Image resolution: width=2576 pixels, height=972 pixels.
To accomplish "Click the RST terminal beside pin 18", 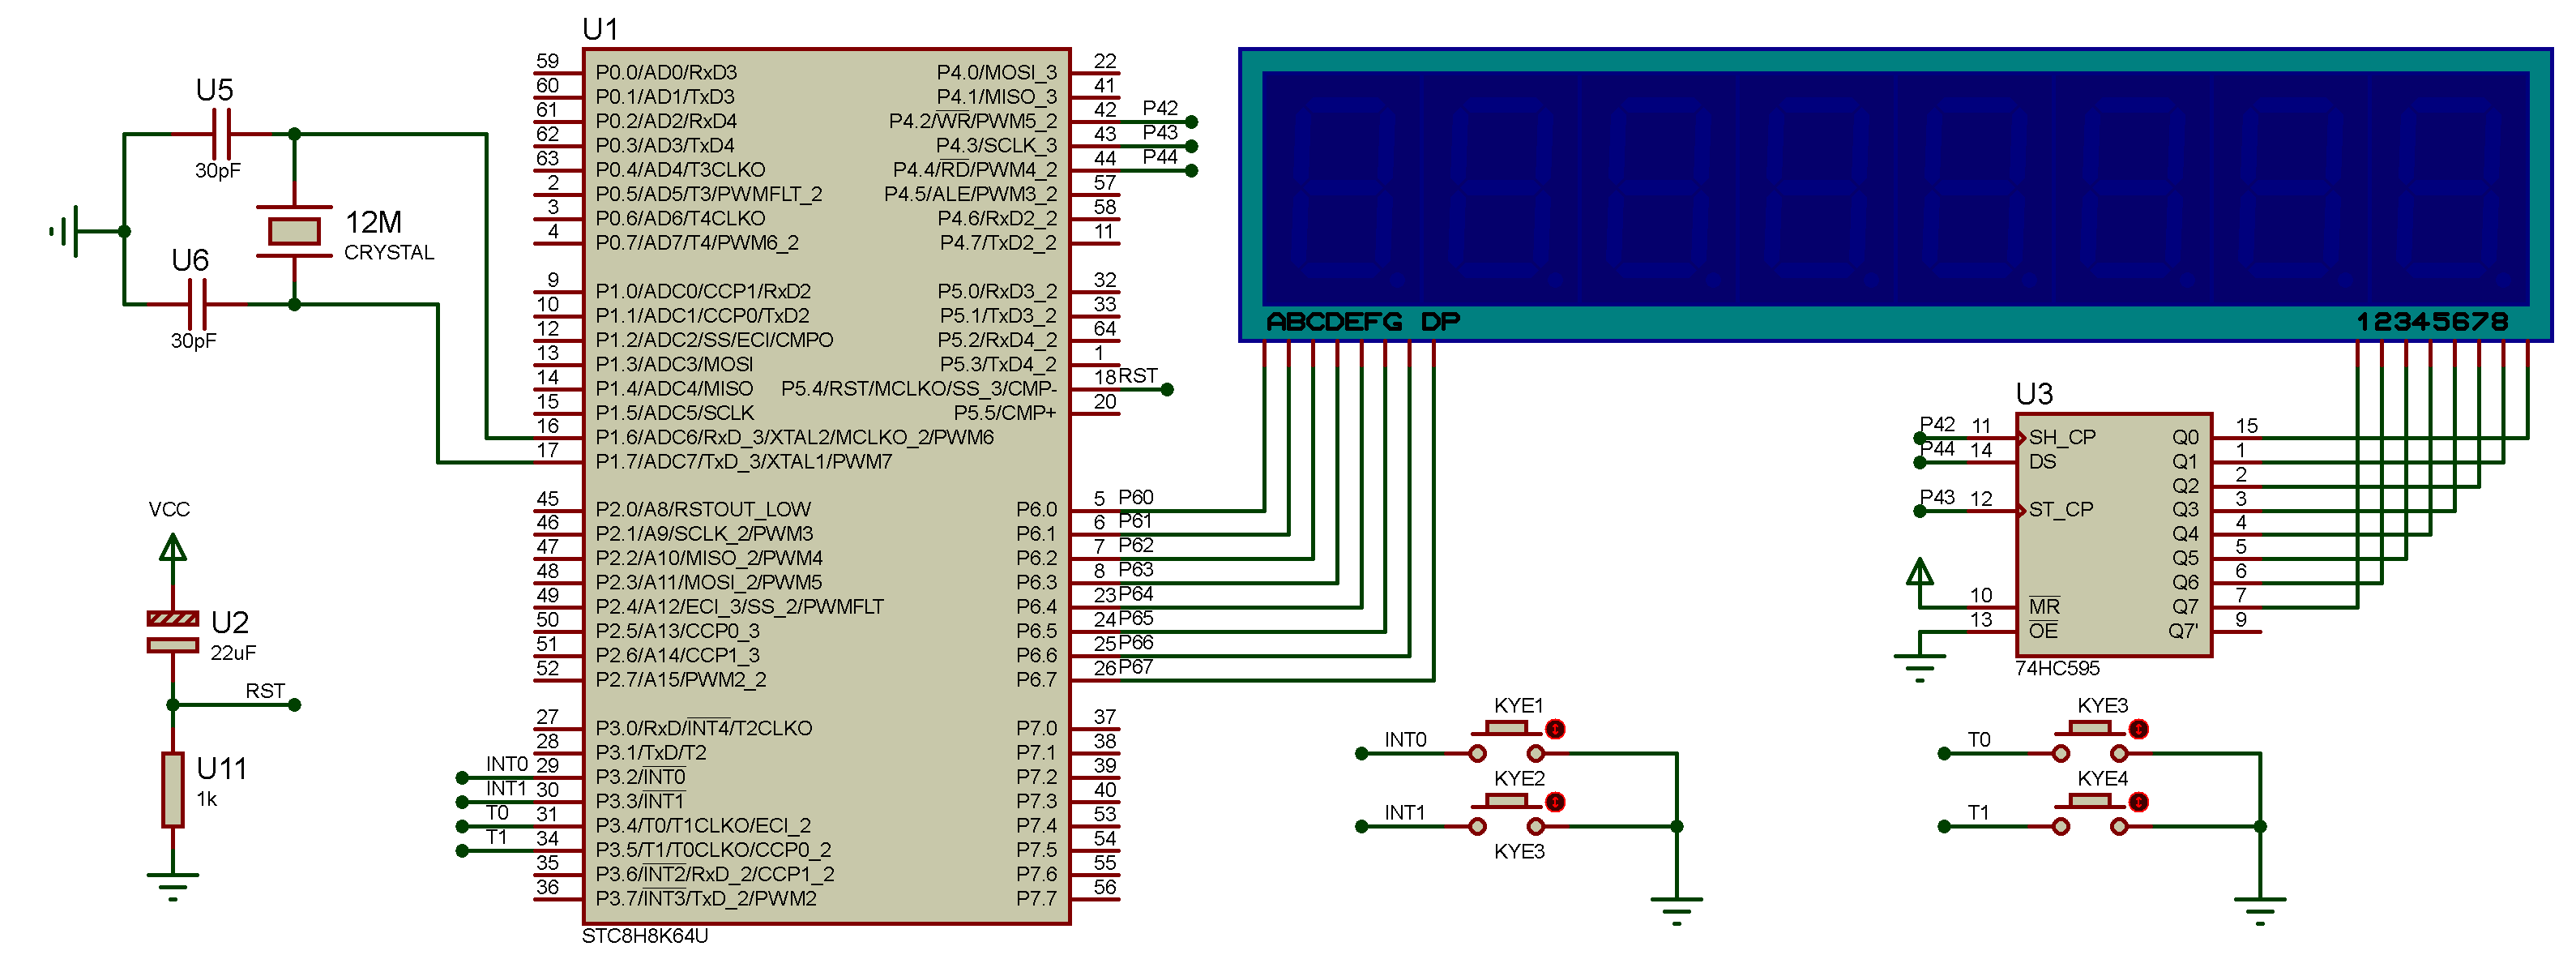I will tap(1166, 389).
